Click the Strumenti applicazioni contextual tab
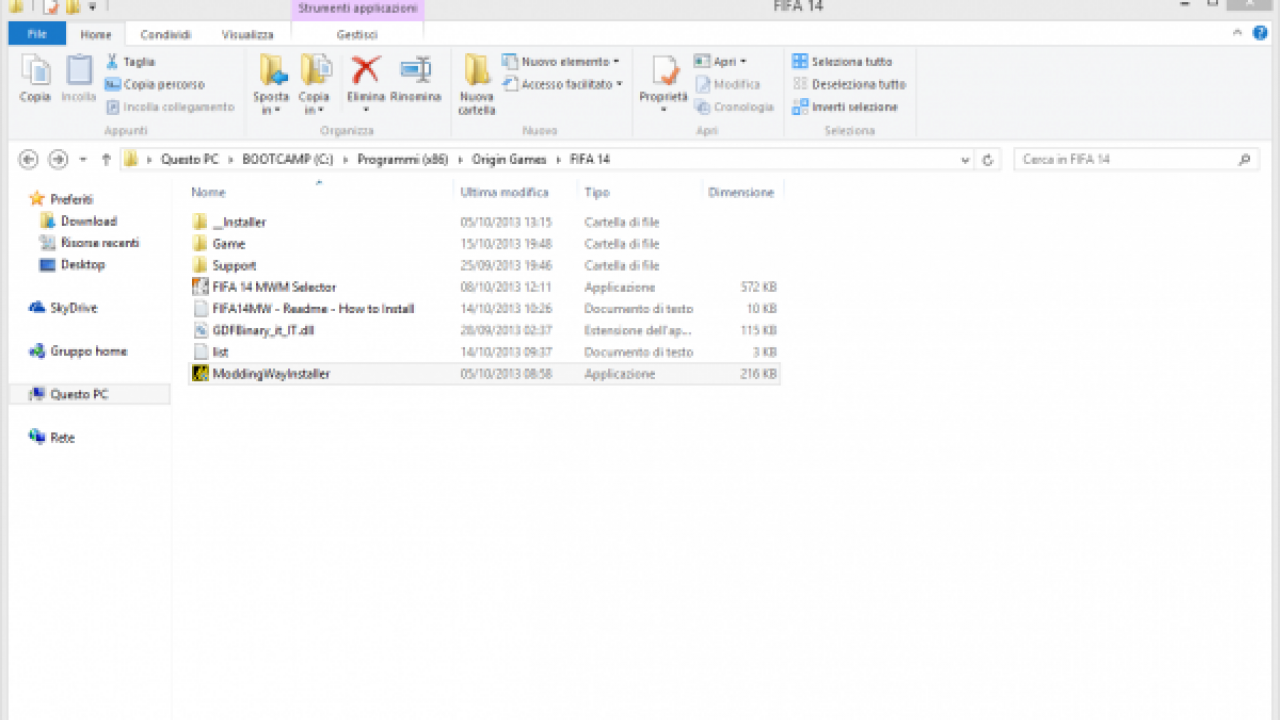This screenshot has height=720, width=1280. click(x=357, y=8)
